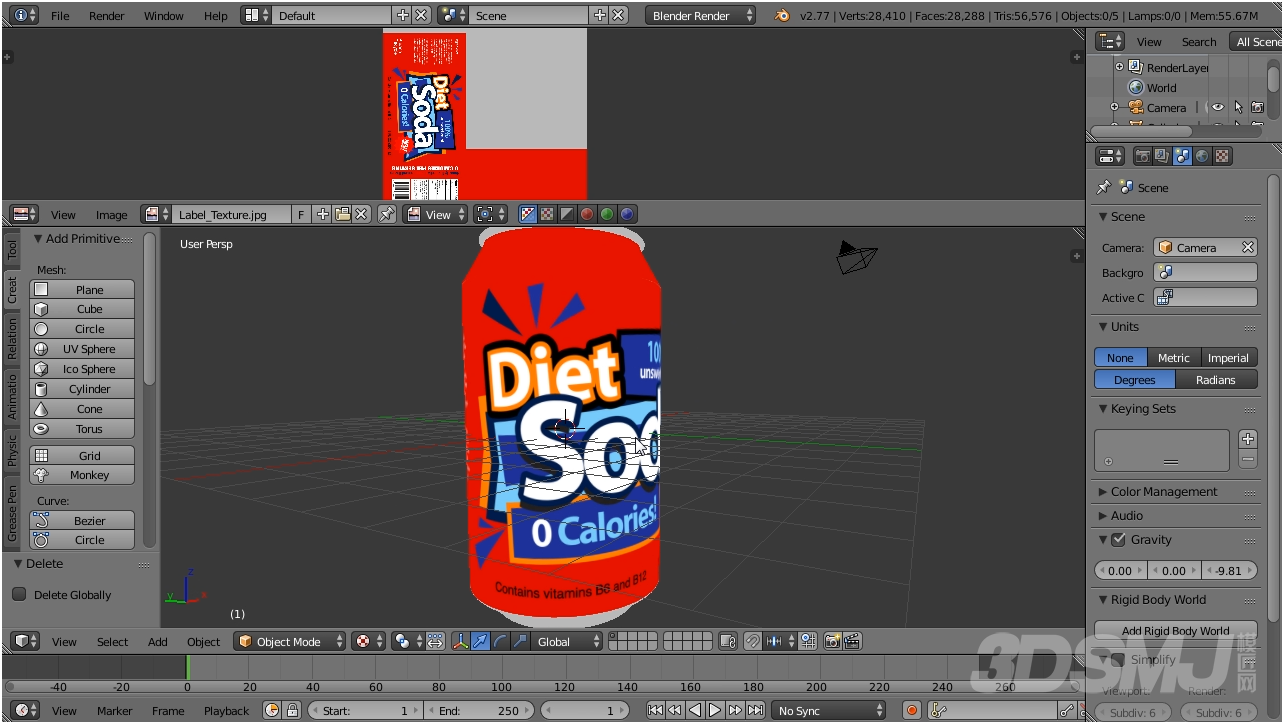Image resolution: width=1284 pixels, height=724 pixels.
Task: Click the OpenGL render animation clapper icon
Action: [852, 641]
